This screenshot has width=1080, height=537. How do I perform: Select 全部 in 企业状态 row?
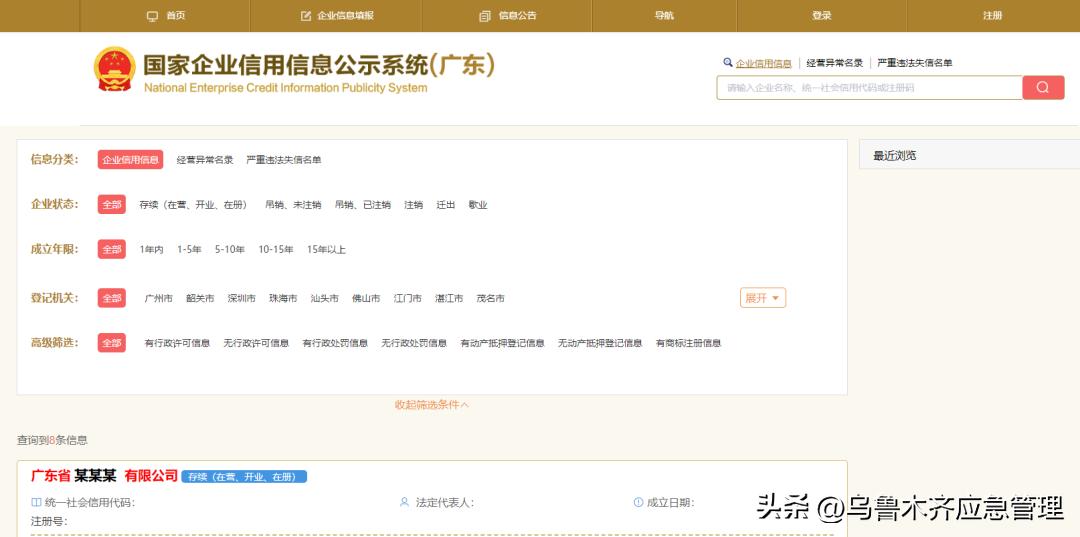[x=112, y=204]
